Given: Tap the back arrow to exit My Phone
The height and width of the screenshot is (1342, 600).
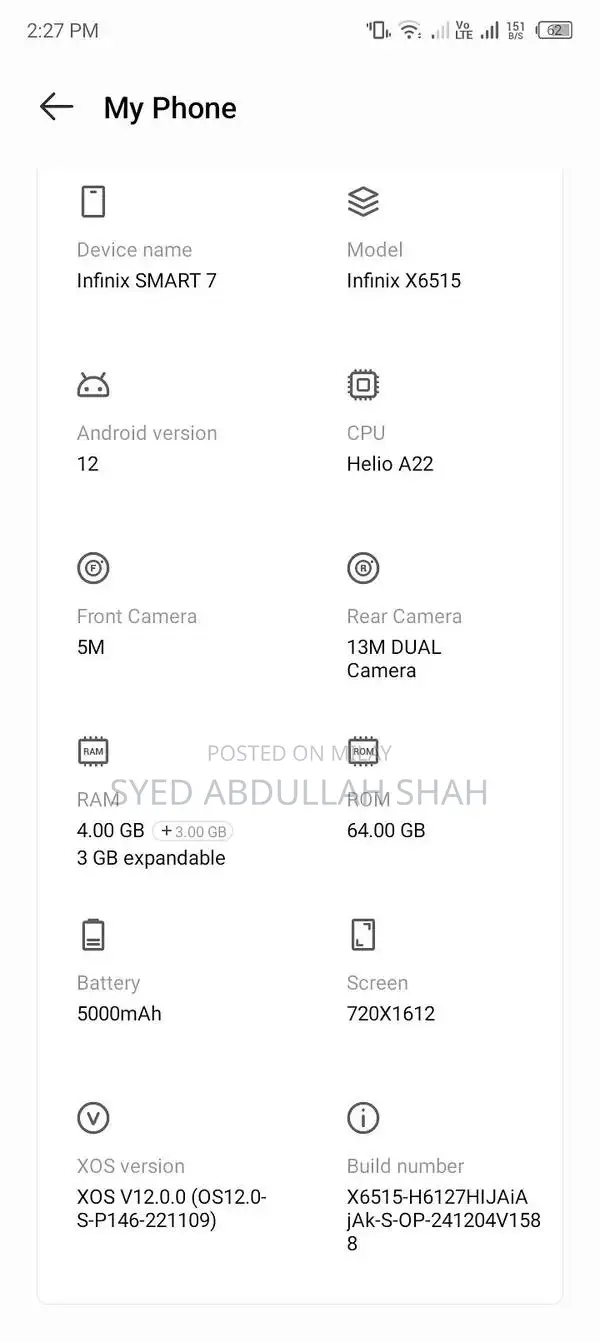Looking at the screenshot, I should (x=55, y=107).
